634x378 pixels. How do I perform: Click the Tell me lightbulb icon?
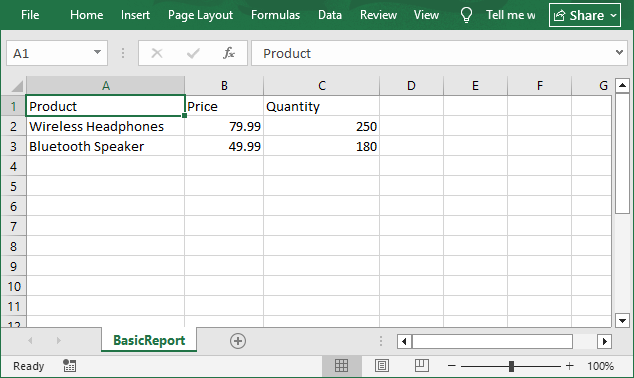[466, 15]
